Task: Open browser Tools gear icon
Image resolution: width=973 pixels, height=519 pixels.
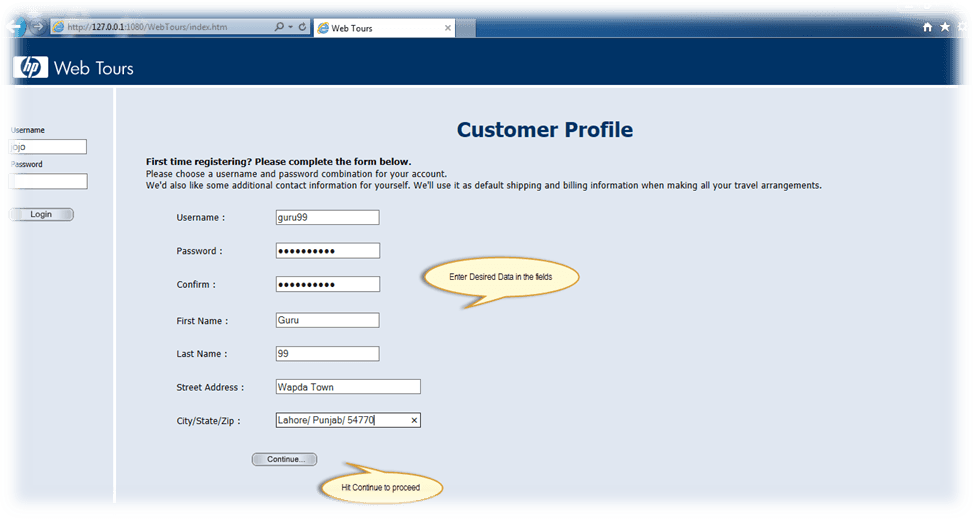Action: 961,27
